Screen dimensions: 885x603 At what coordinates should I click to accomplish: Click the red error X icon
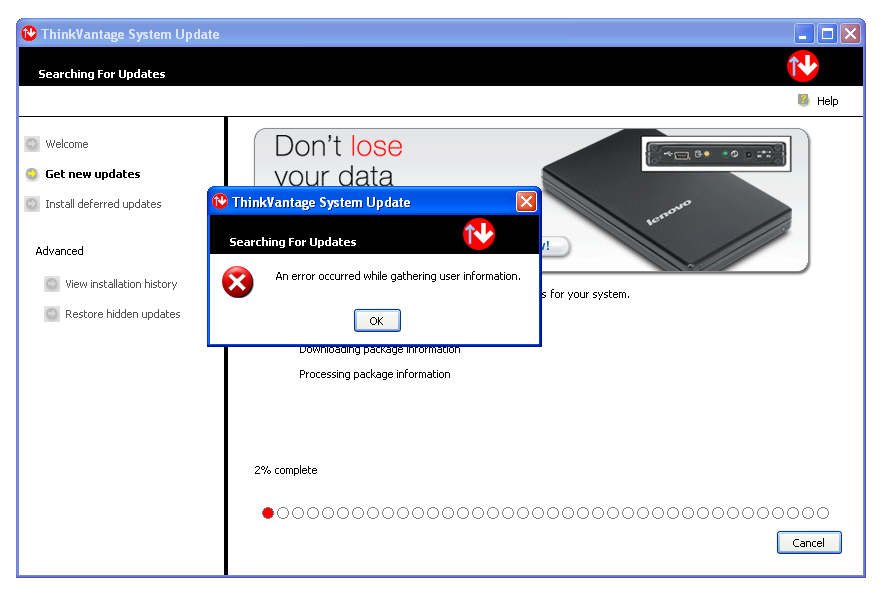point(238,283)
